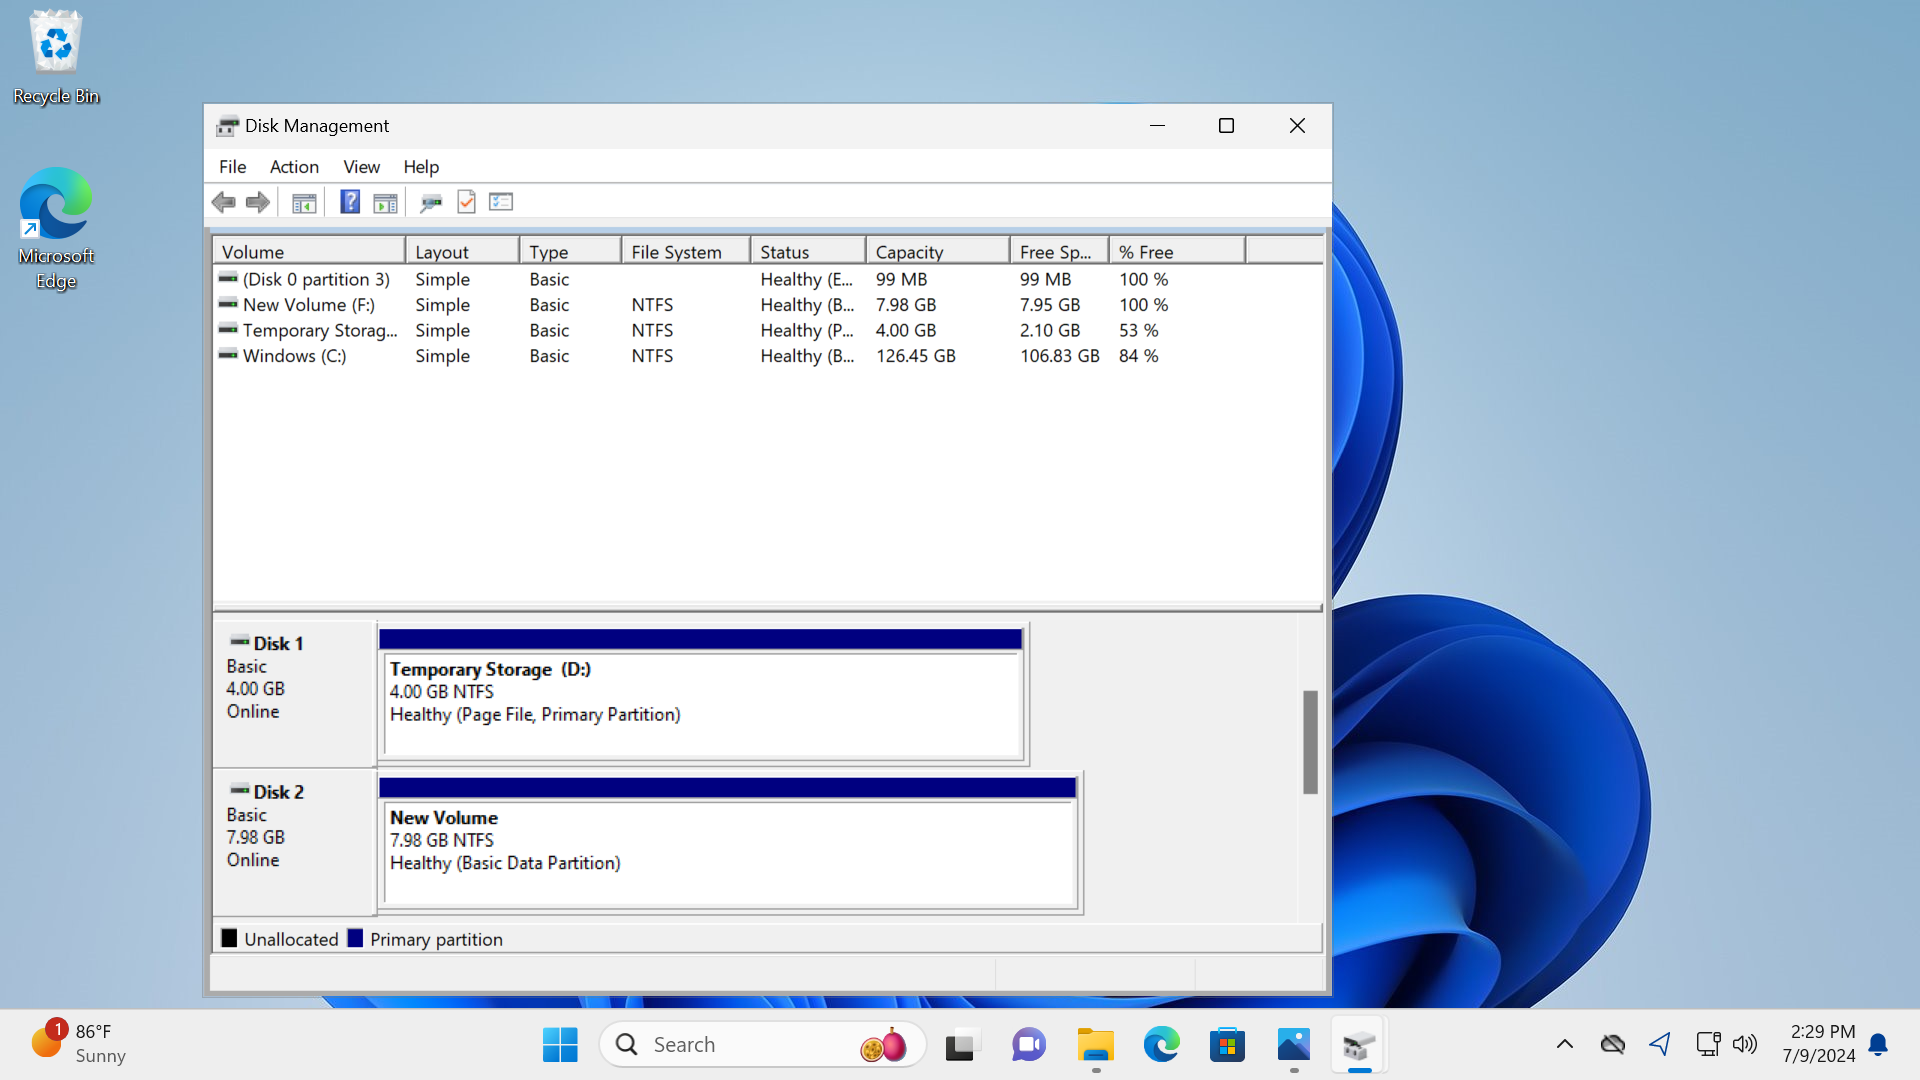The image size is (1920, 1080).
Task: Select the Temporary Storage (D:) partition block
Action: point(702,705)
